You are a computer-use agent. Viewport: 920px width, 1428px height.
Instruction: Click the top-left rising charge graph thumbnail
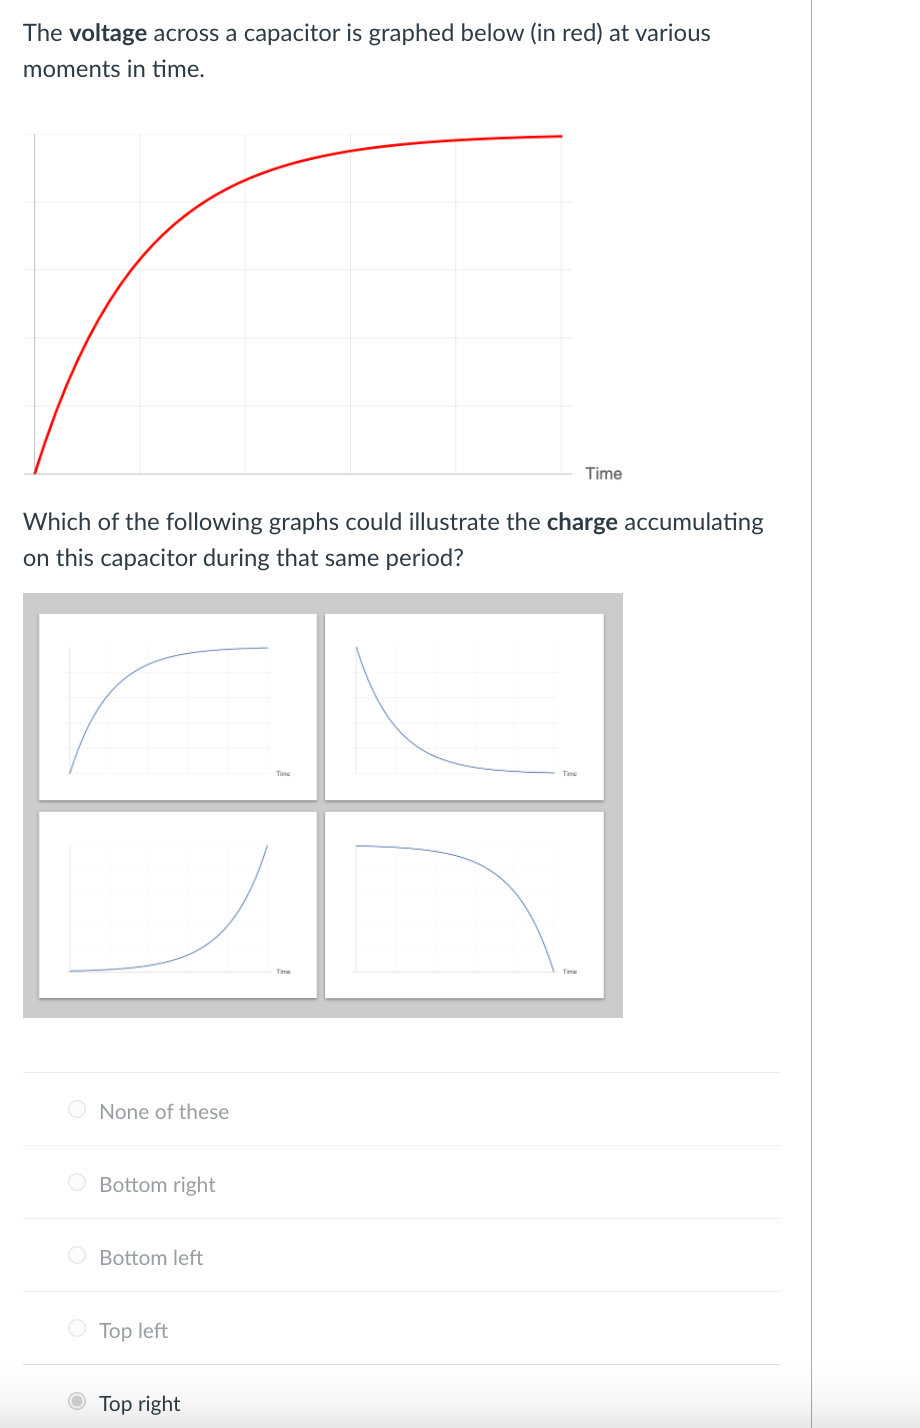click(177, 706)
